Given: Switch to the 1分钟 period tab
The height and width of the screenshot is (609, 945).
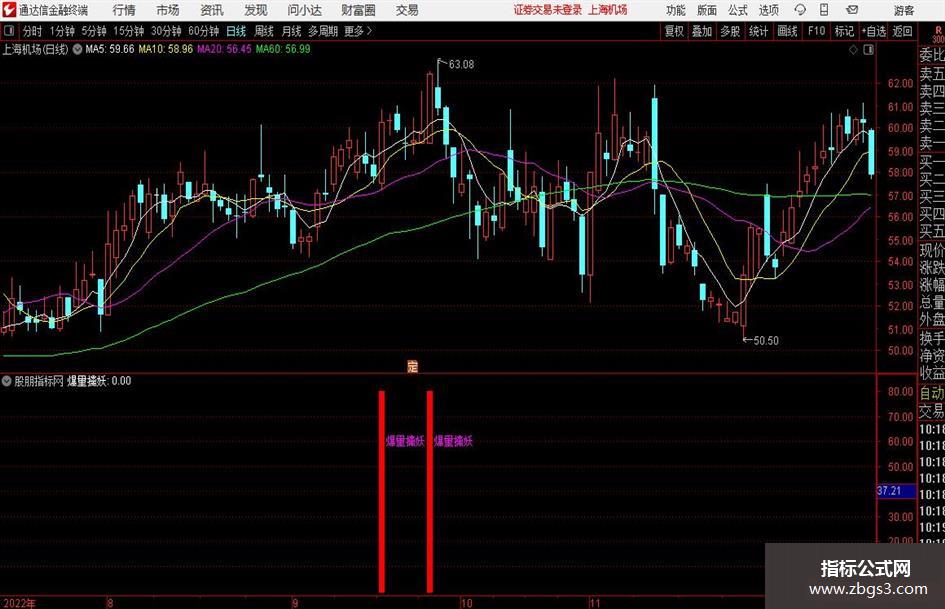Looking at the screenshot, I should [62, 31].
